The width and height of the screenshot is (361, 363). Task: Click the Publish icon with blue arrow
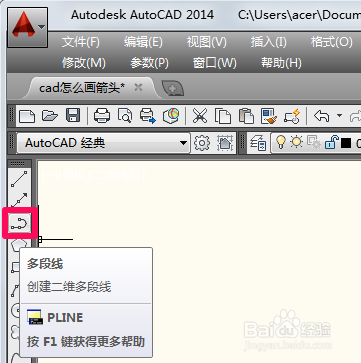[148, 116]
